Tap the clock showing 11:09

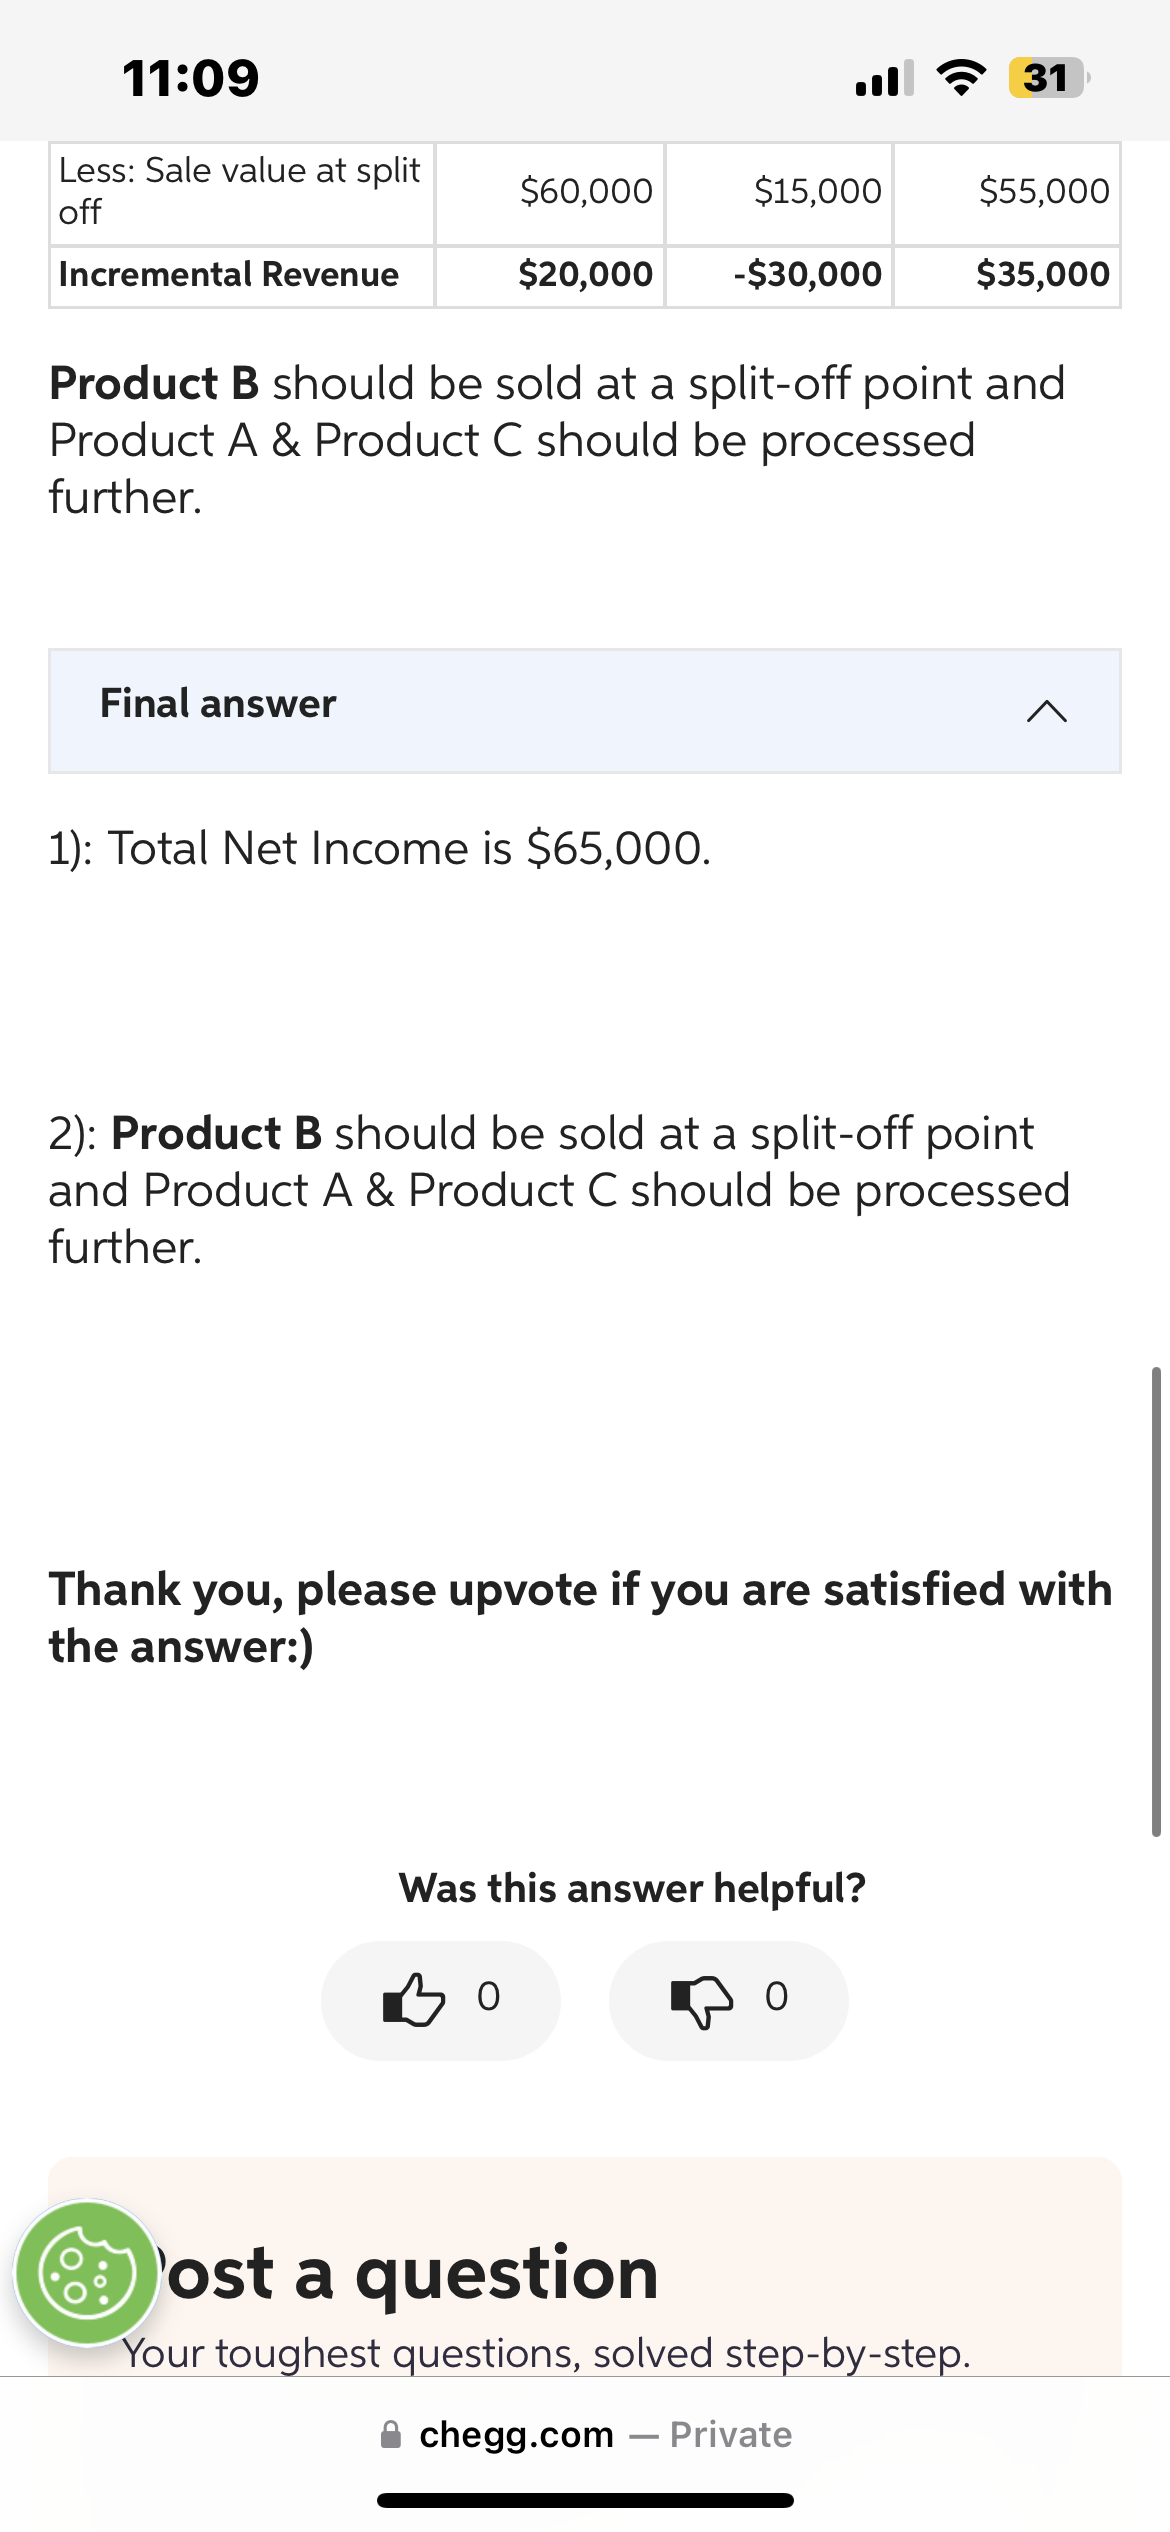click(x=190, y=77)
